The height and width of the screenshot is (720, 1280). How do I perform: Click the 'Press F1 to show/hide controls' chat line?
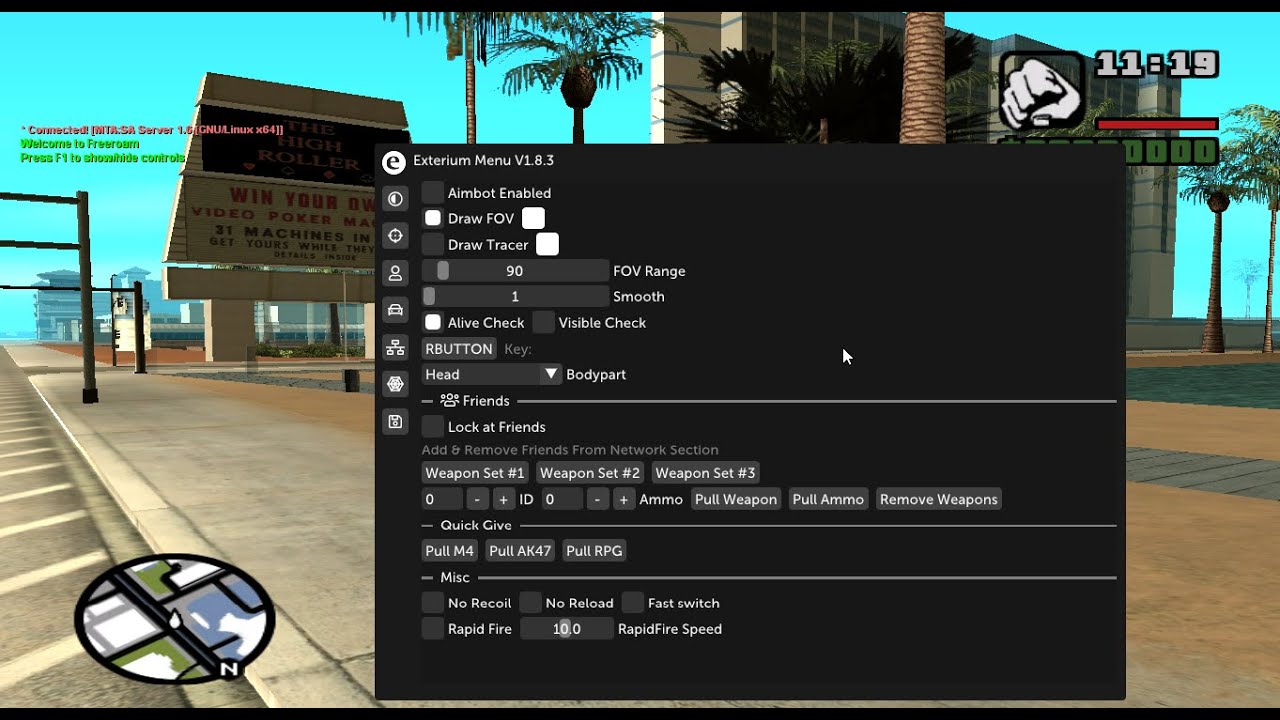pos(102,158)
